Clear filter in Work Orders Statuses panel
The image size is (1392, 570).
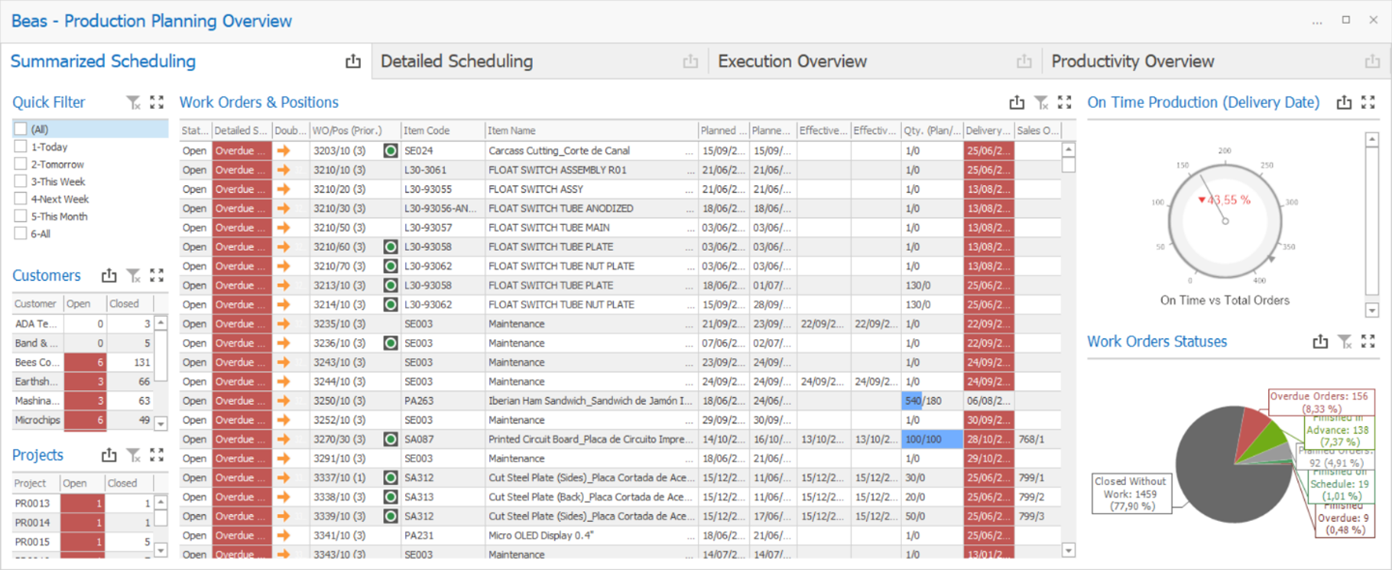point(1345,342)
